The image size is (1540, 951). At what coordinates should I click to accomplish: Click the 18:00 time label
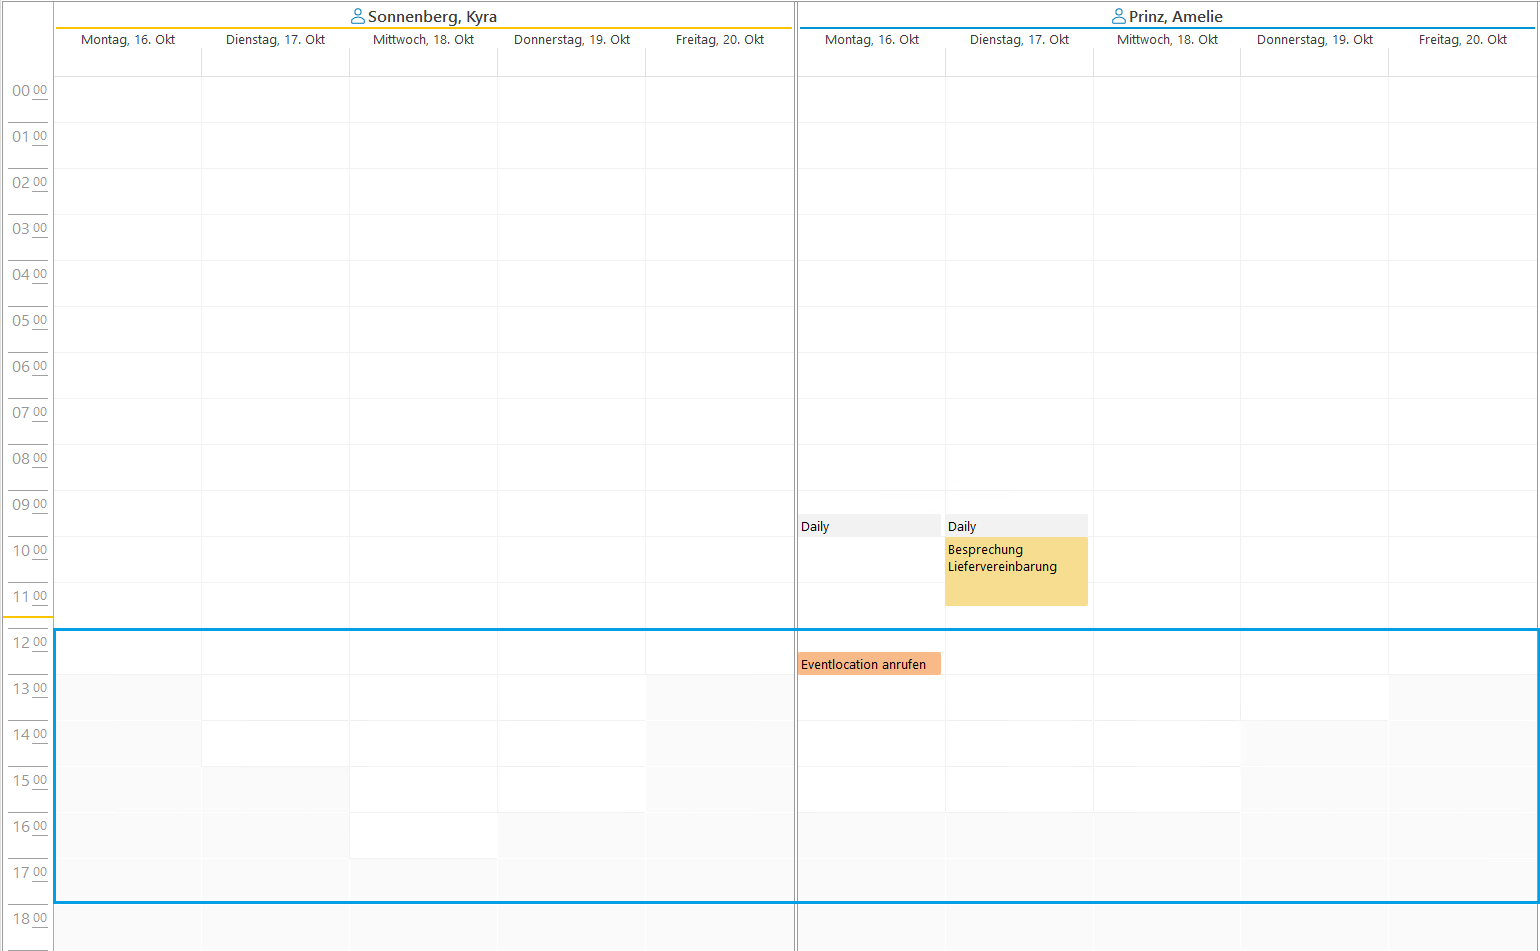pyautogui.click(x=29, y=919)
